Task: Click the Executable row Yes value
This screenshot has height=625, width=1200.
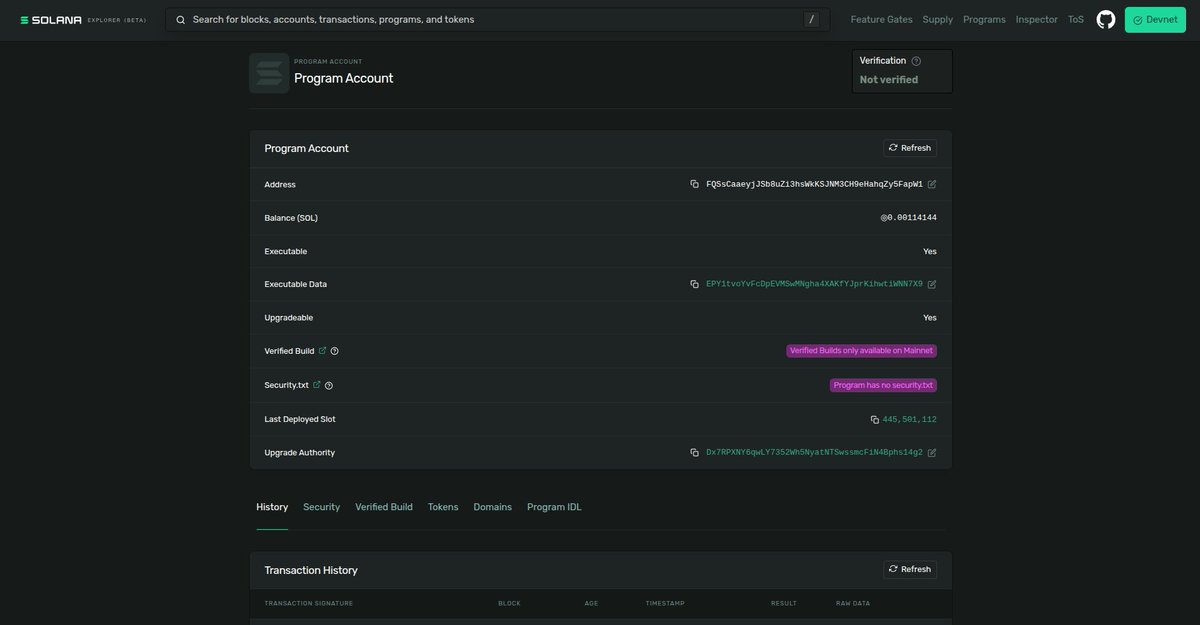Action: (930, 251)
